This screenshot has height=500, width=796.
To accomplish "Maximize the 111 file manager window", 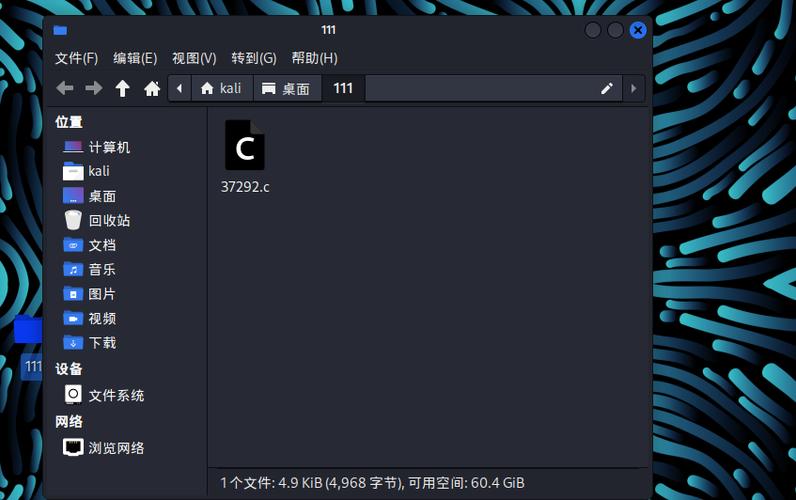I will (x=615, y=30).
